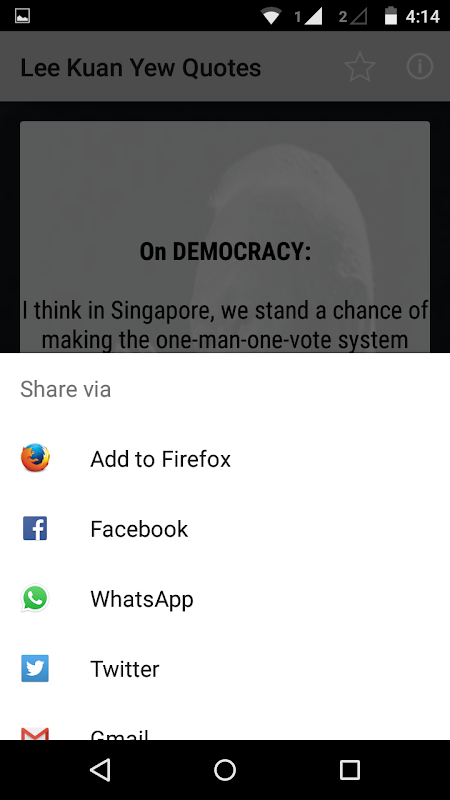Tap the picture notification icon in status bar

point(22,16)
